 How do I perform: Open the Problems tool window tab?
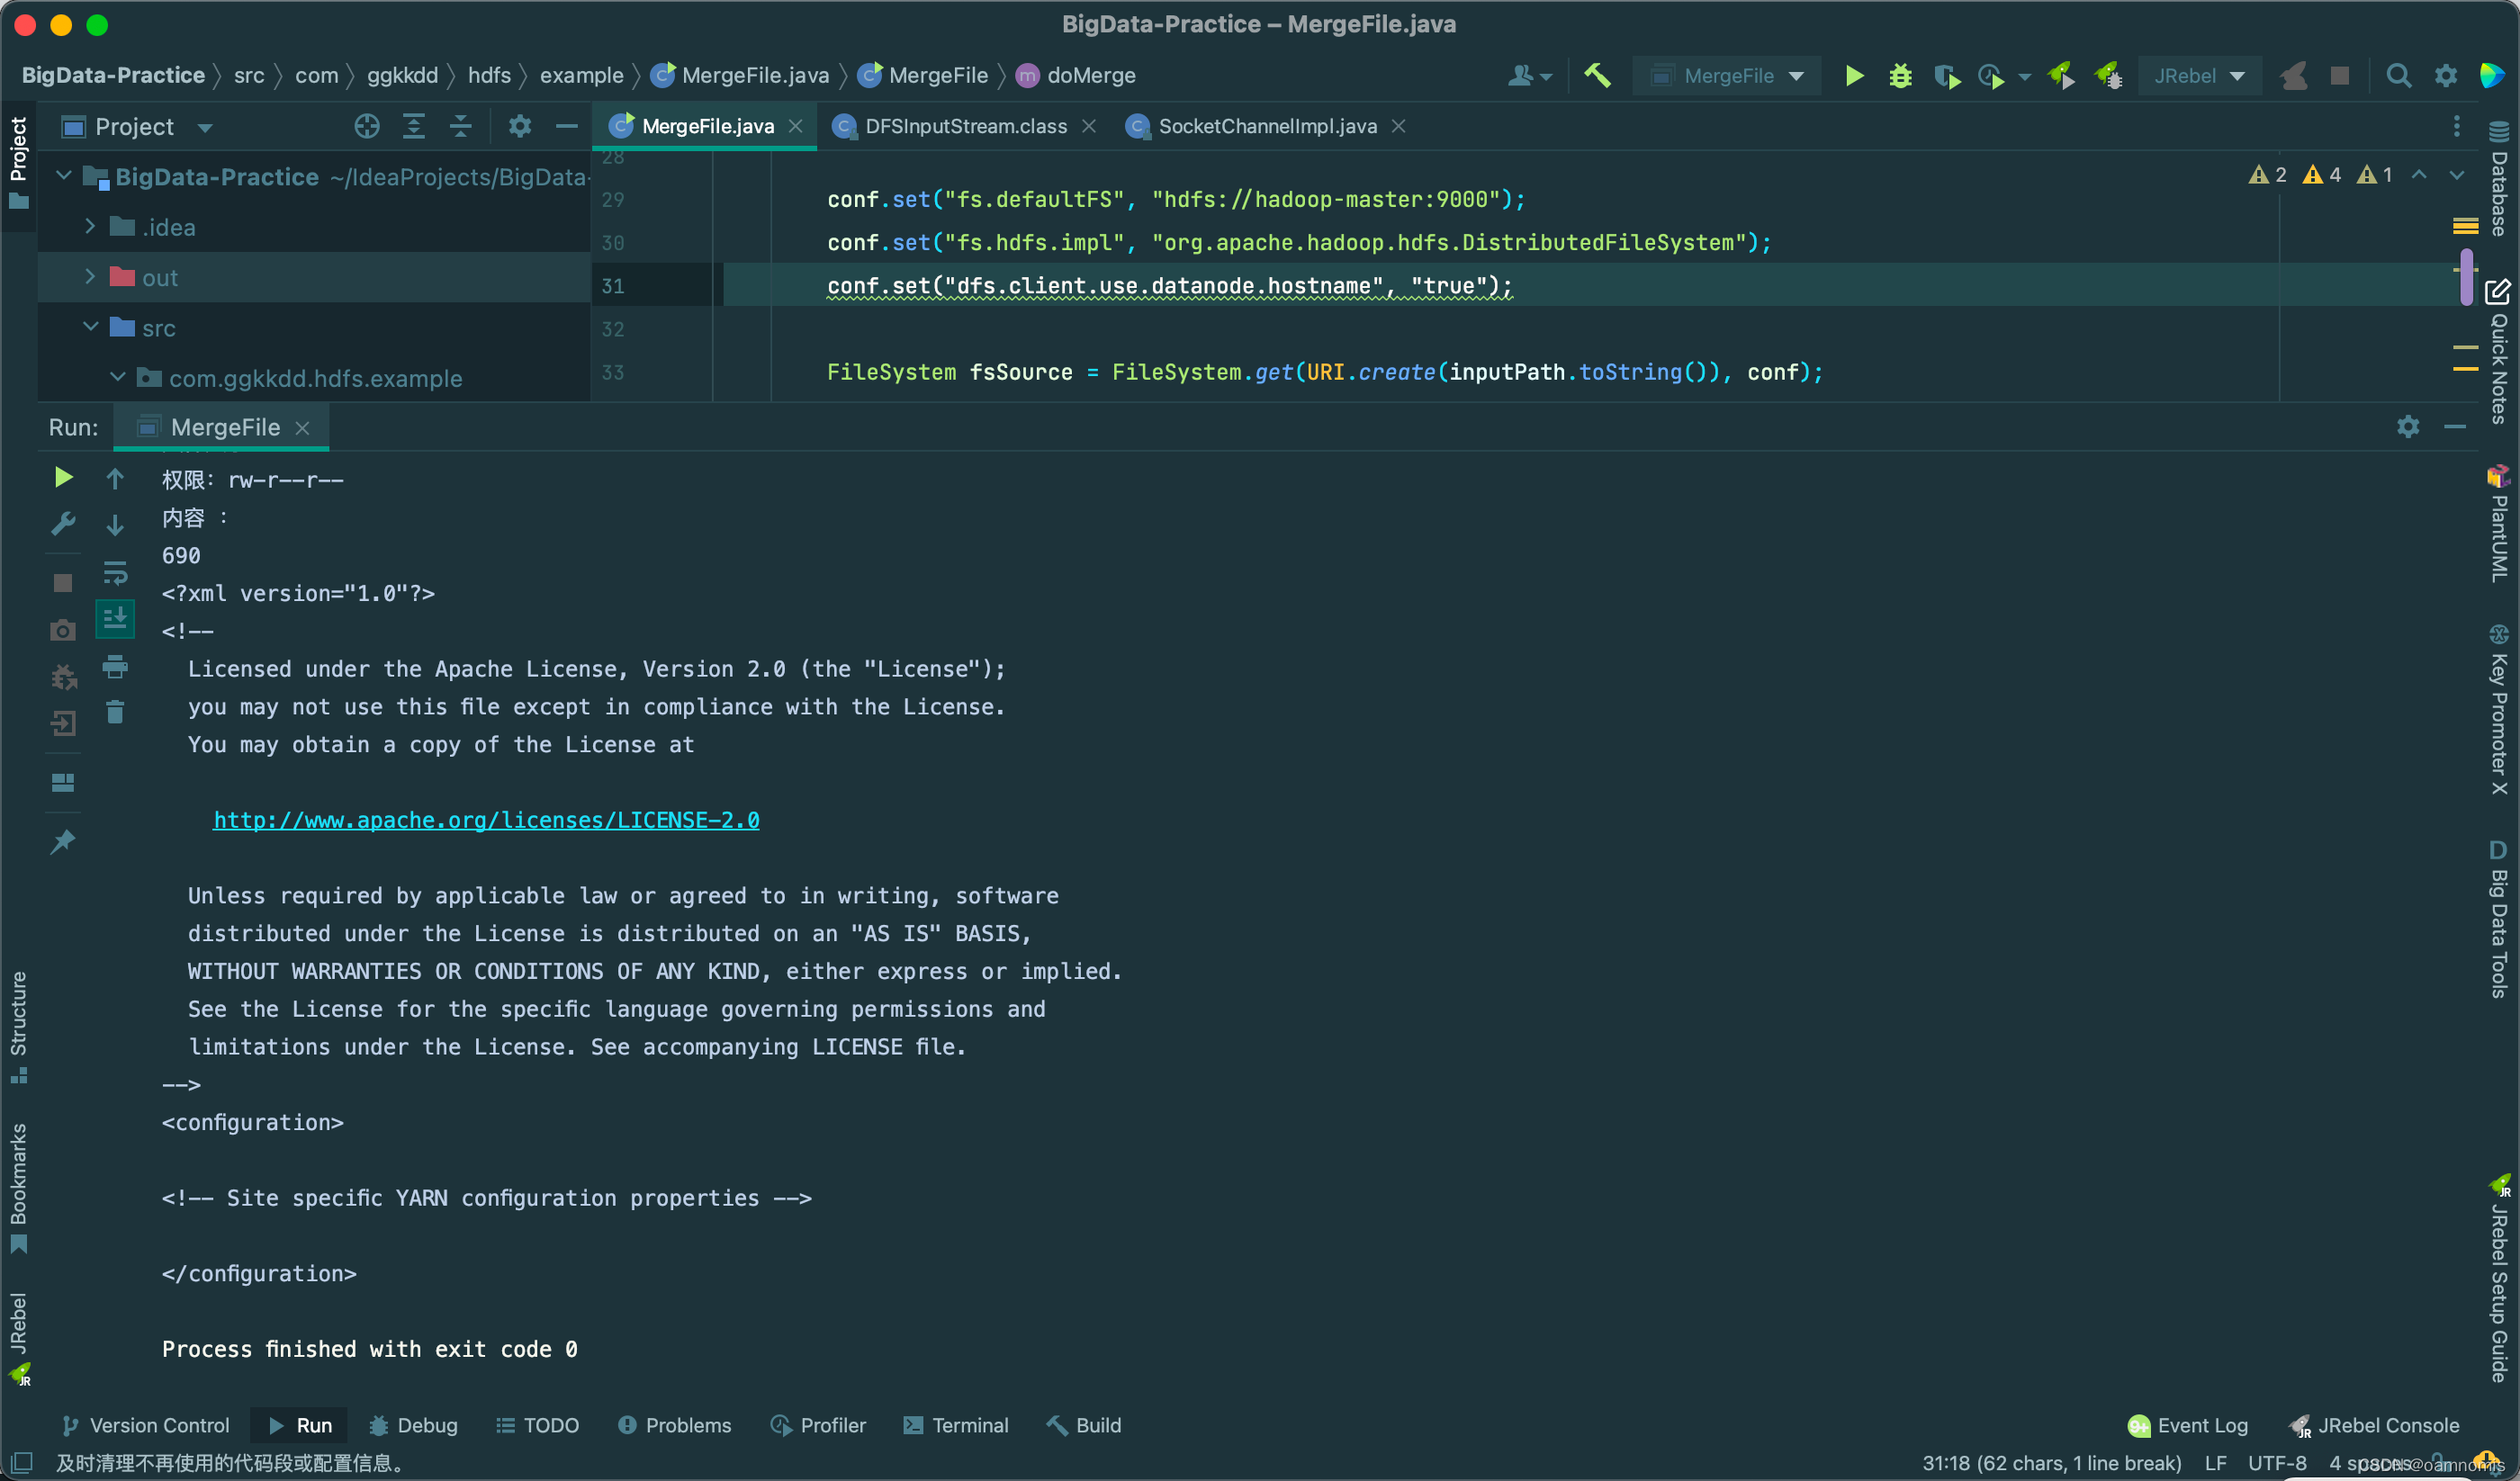674,1425
